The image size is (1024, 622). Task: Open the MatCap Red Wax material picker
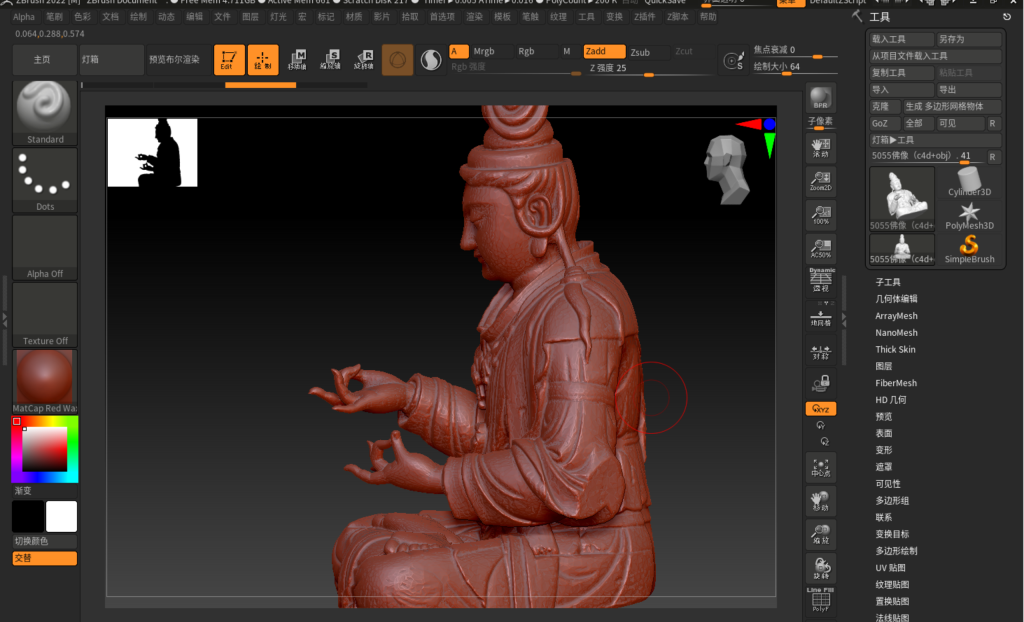tap(44, 382)
